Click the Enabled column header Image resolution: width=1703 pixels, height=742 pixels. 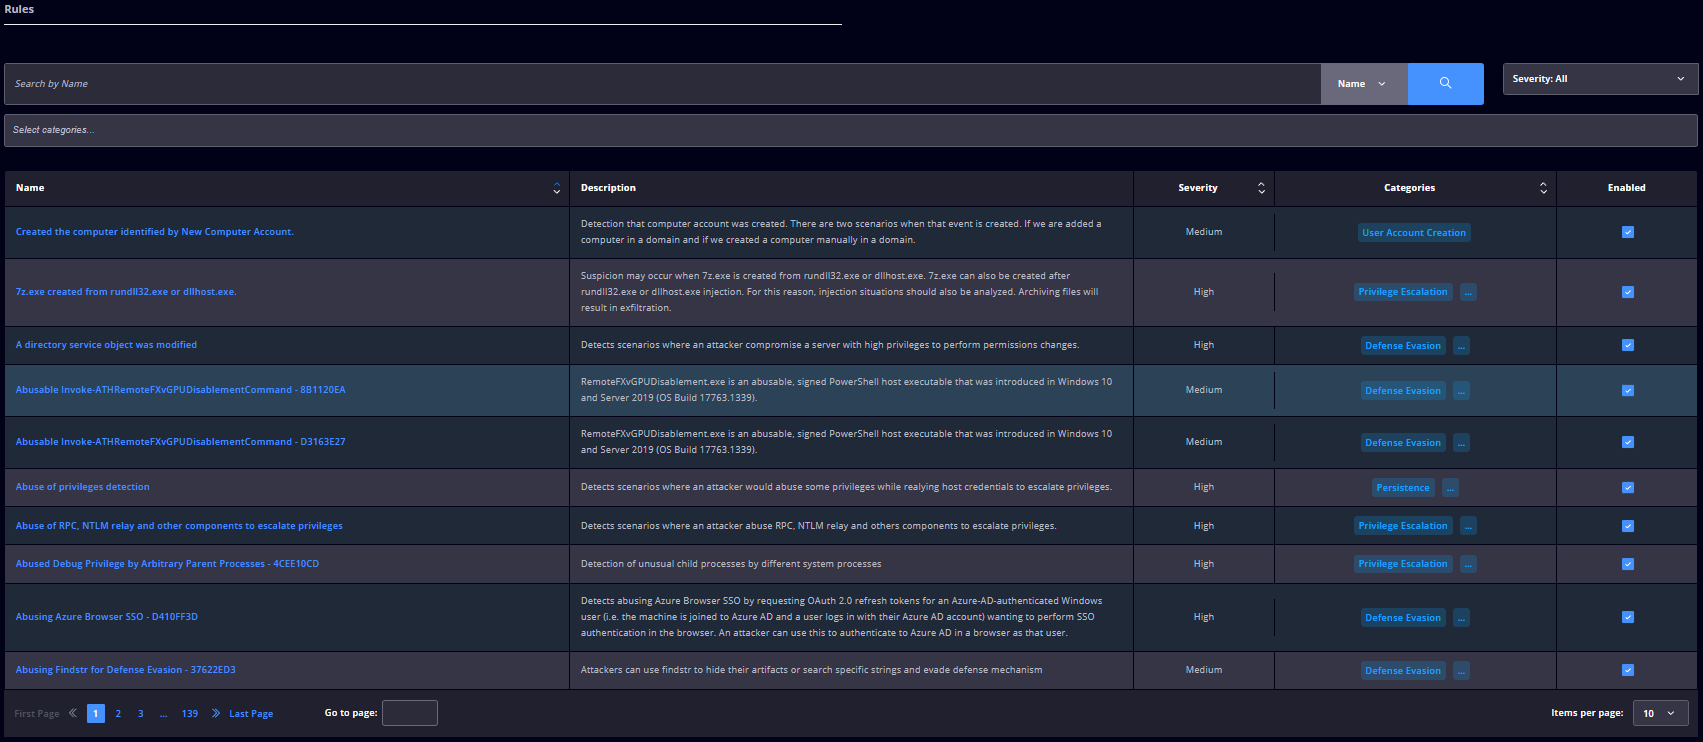(1627, 188)
